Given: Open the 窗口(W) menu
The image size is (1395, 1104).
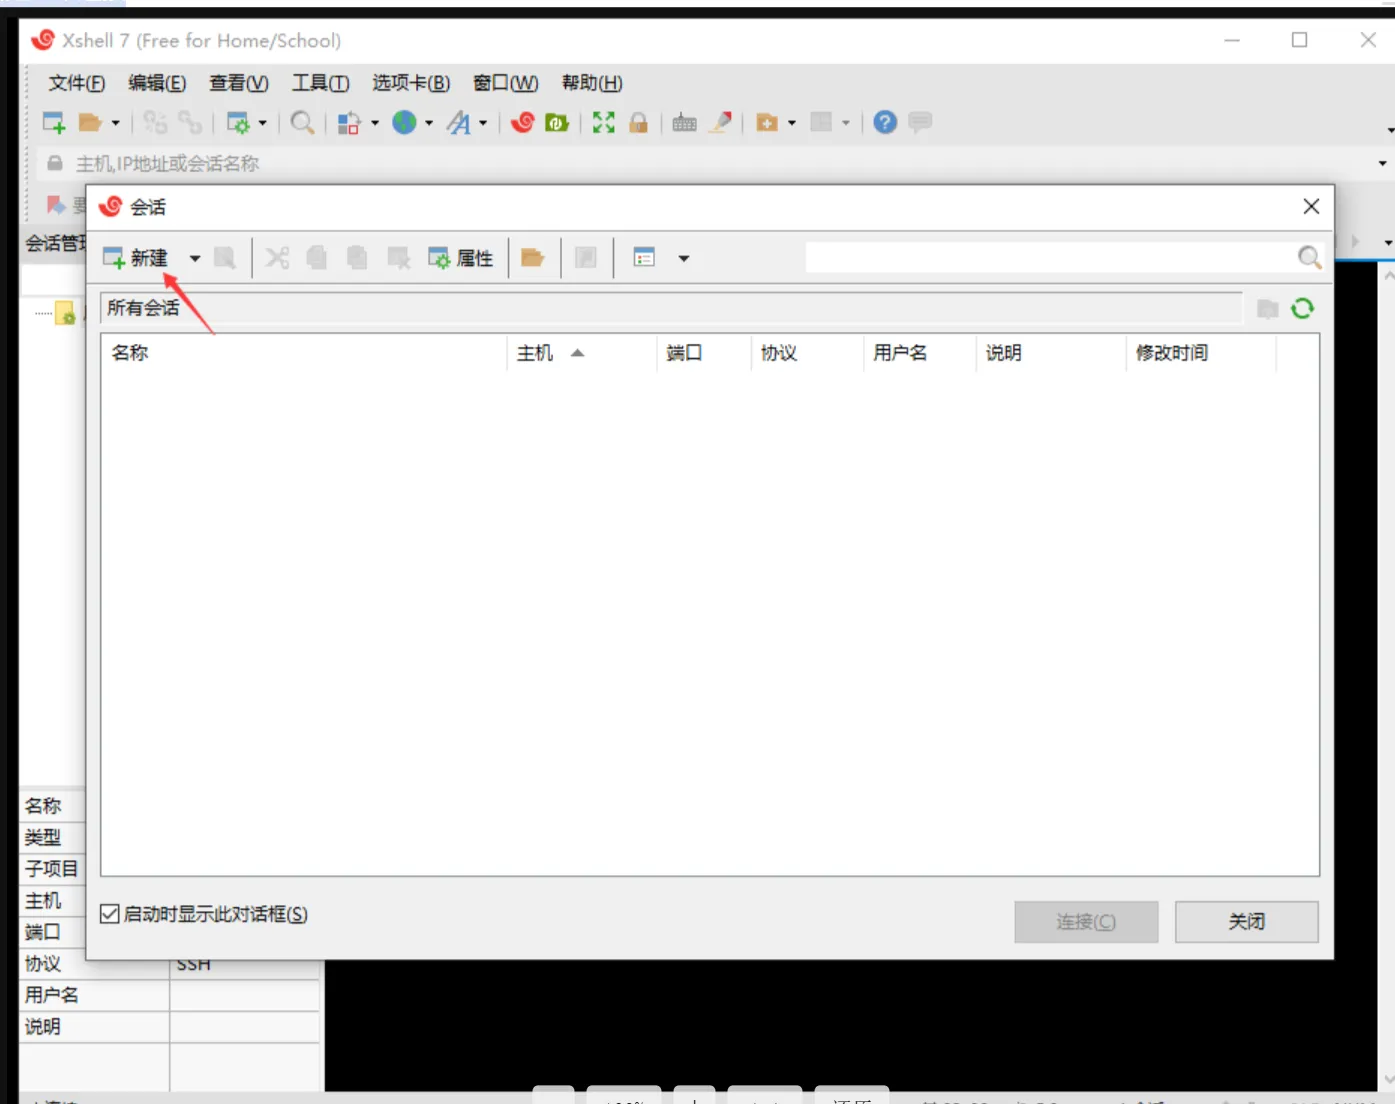Looking at the screenshot, I should pos(505,83).
